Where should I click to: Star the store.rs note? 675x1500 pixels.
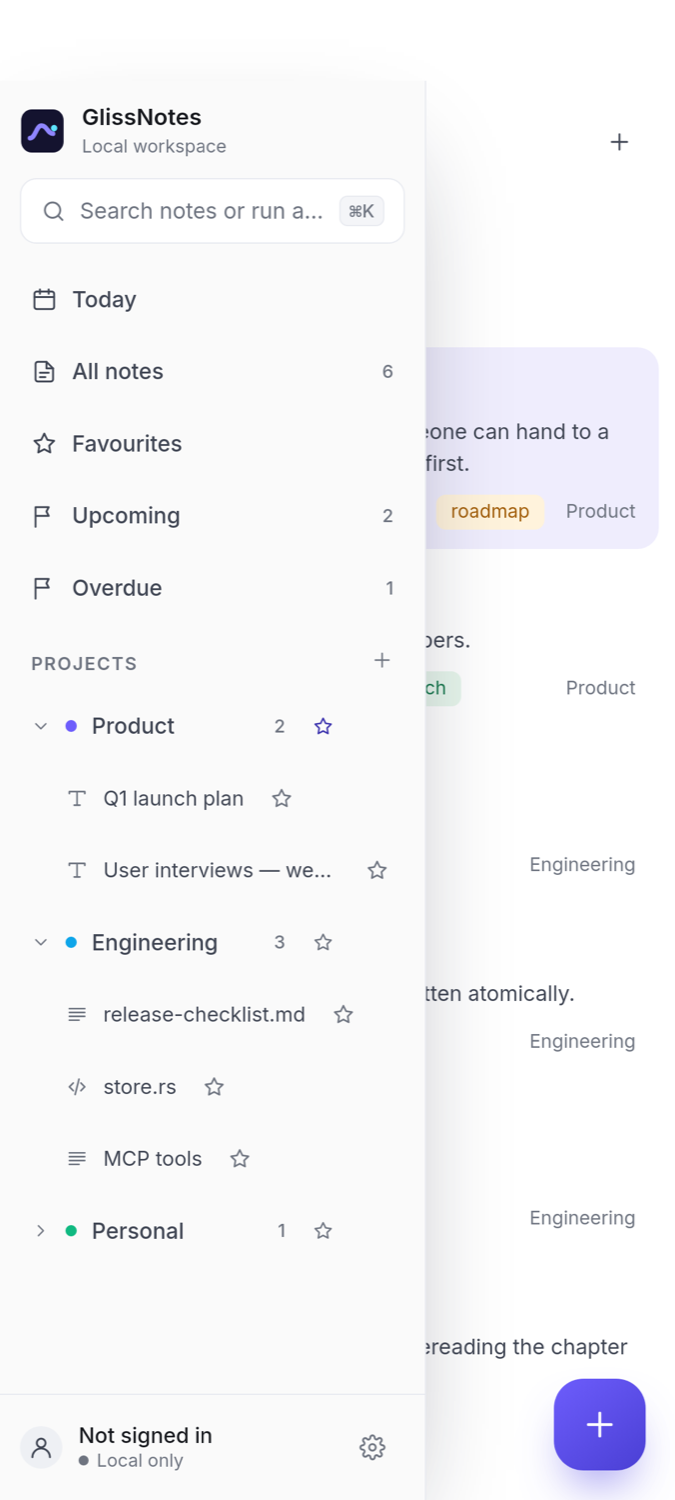pos(214,1087)
